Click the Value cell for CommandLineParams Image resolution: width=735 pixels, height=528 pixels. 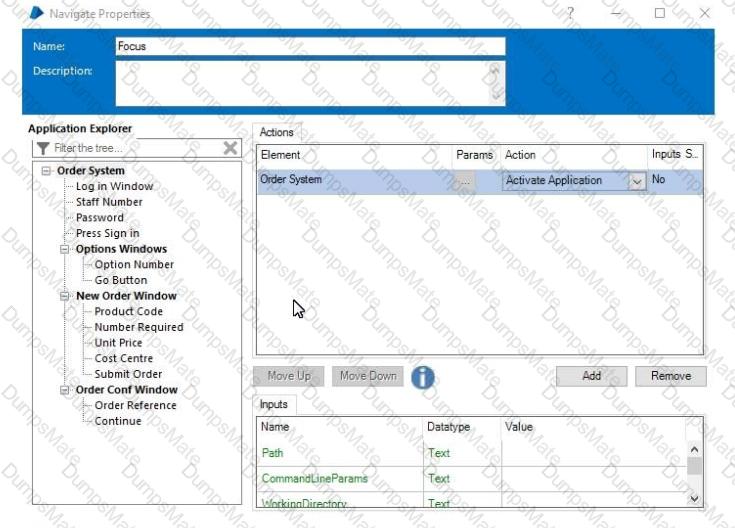pyautogui.click(x=593, y=479)
